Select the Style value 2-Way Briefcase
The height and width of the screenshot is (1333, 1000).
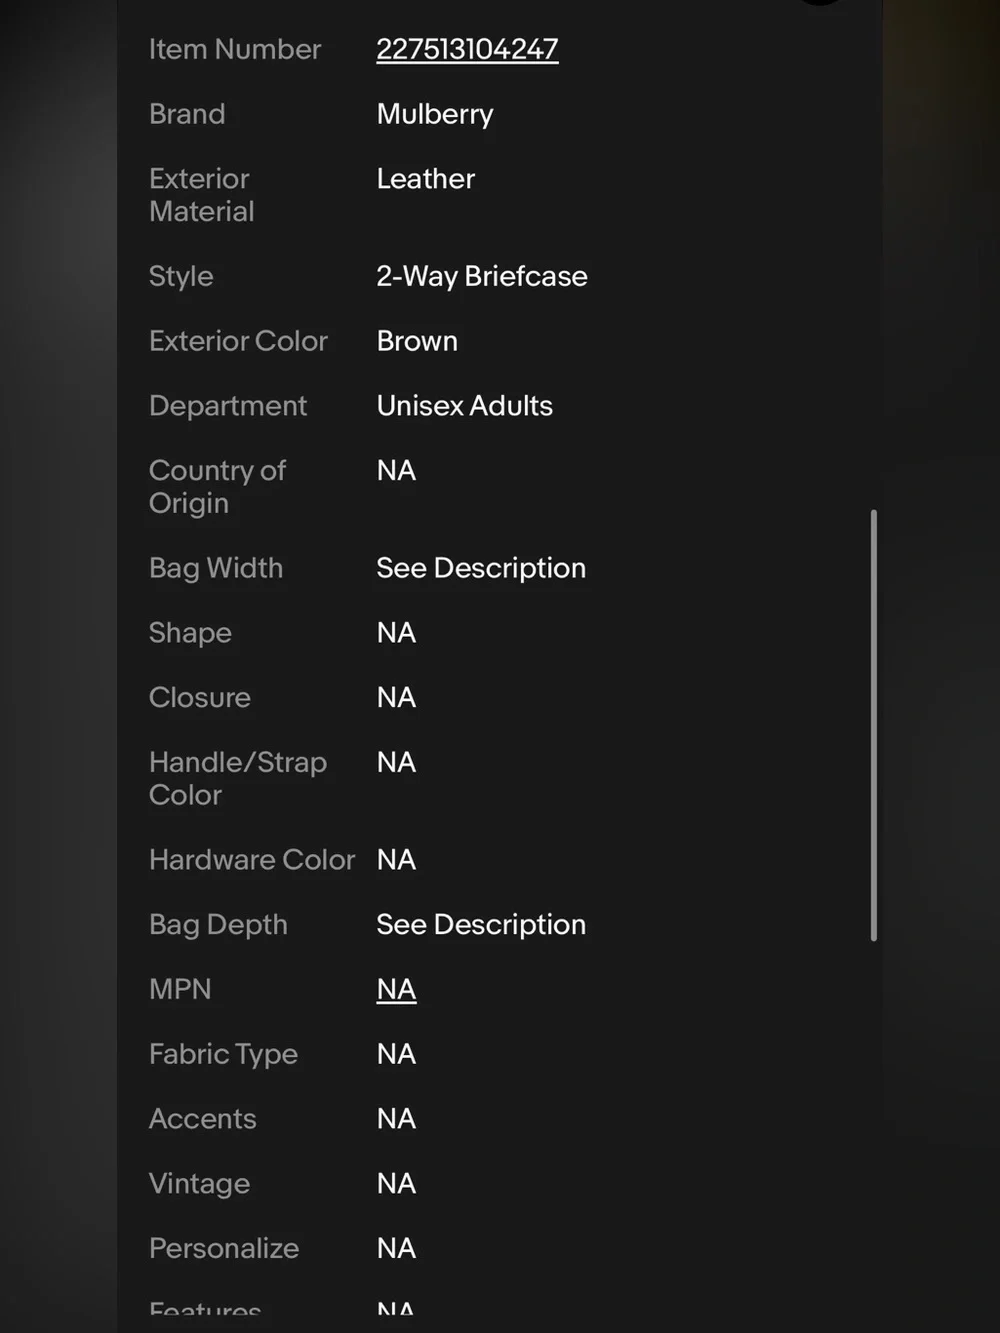[x=482, y=276]
